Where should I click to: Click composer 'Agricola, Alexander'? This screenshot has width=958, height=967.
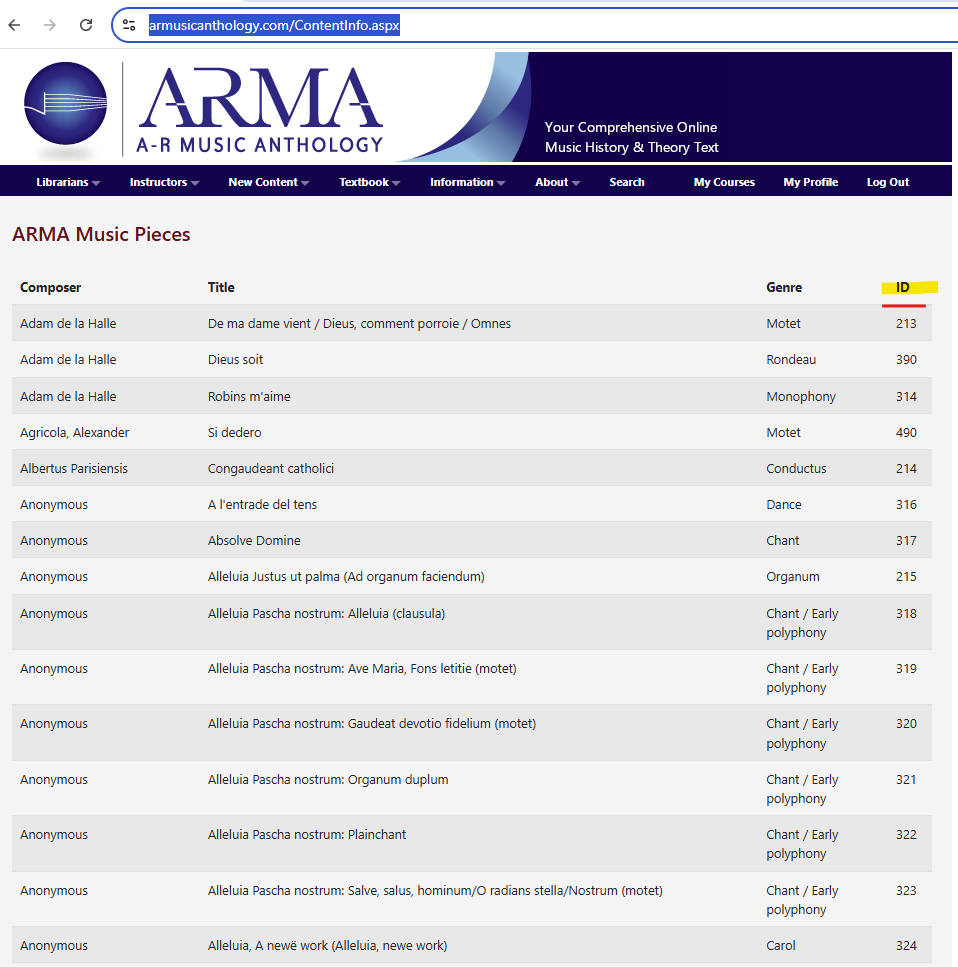pyautogui.click(x=75, y=432)
